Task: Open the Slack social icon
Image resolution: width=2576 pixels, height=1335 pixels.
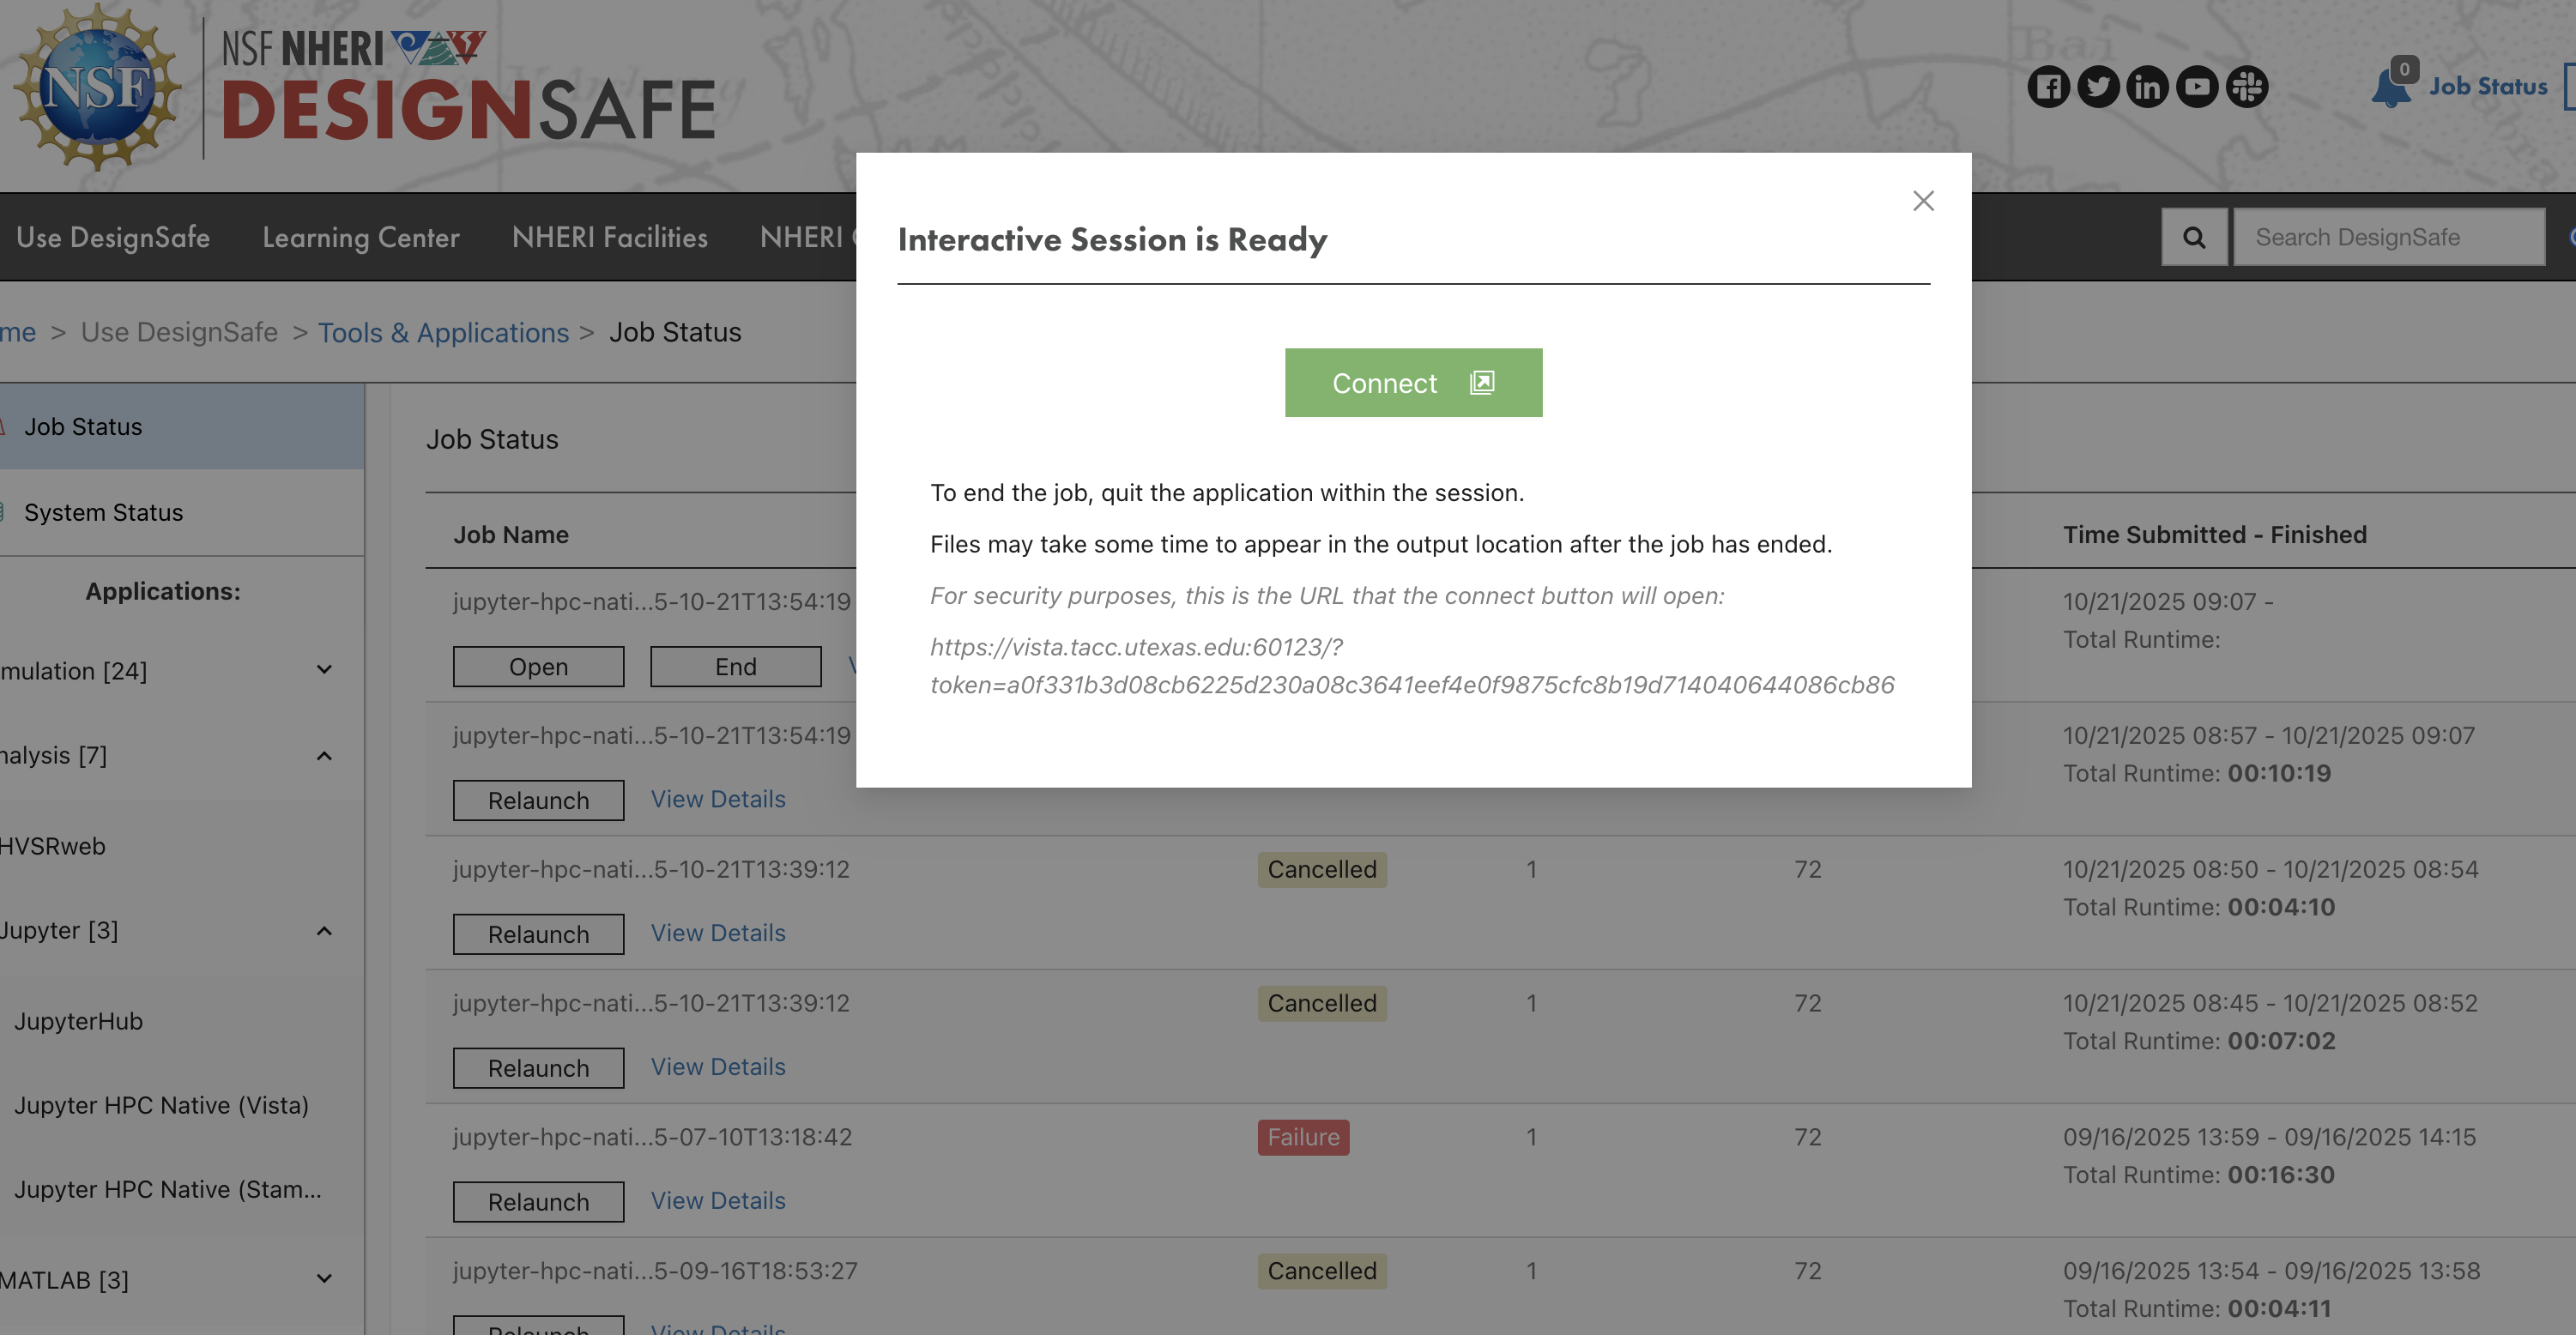Action: click(2246, 87)
